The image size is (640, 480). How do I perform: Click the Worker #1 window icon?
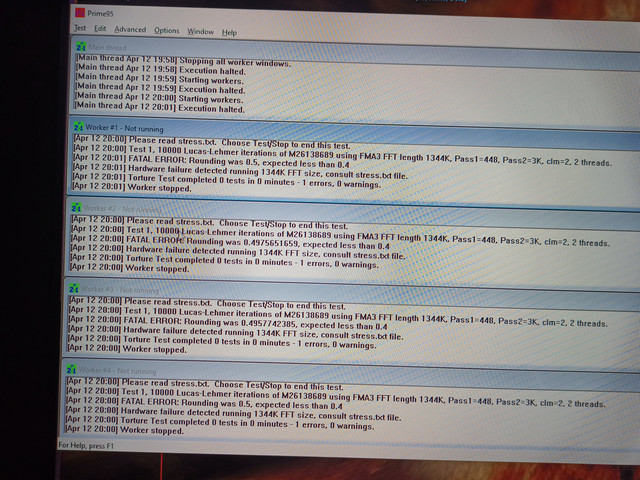tap(76, 126)
